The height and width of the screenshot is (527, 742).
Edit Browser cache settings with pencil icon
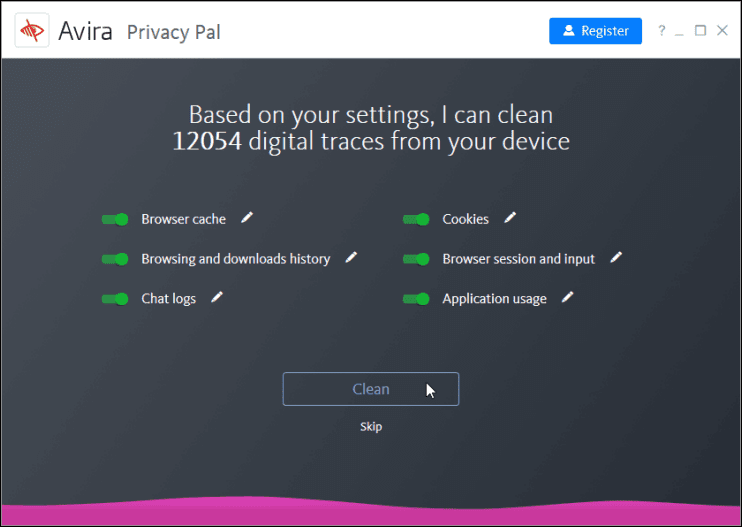tap(247, 218)
